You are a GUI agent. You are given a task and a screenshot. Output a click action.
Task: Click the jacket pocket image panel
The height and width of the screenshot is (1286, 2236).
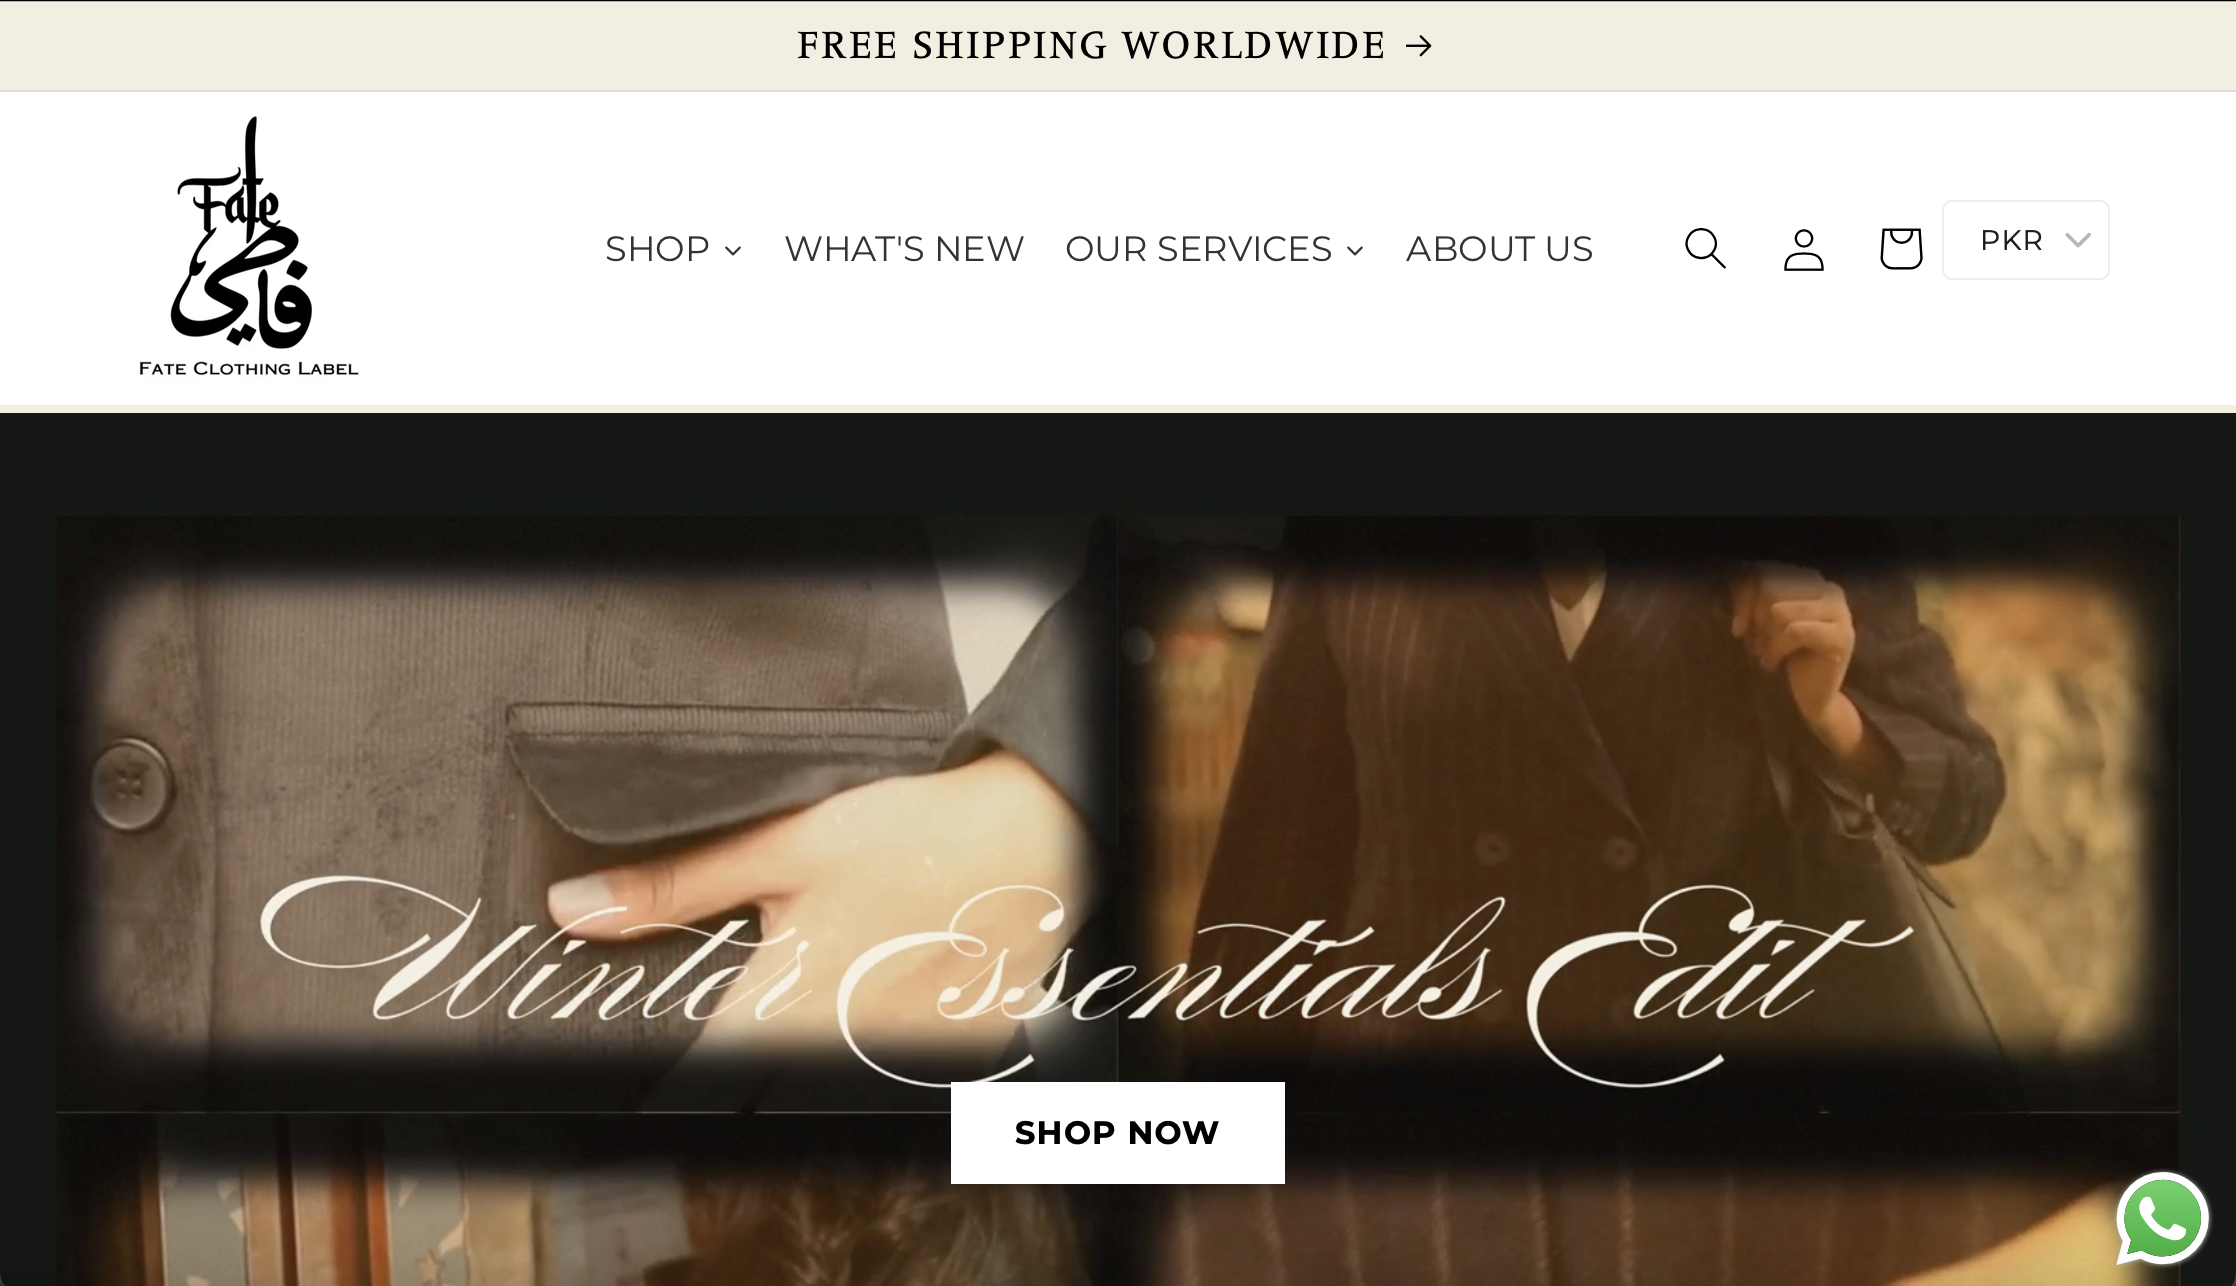tap(586, 812)
